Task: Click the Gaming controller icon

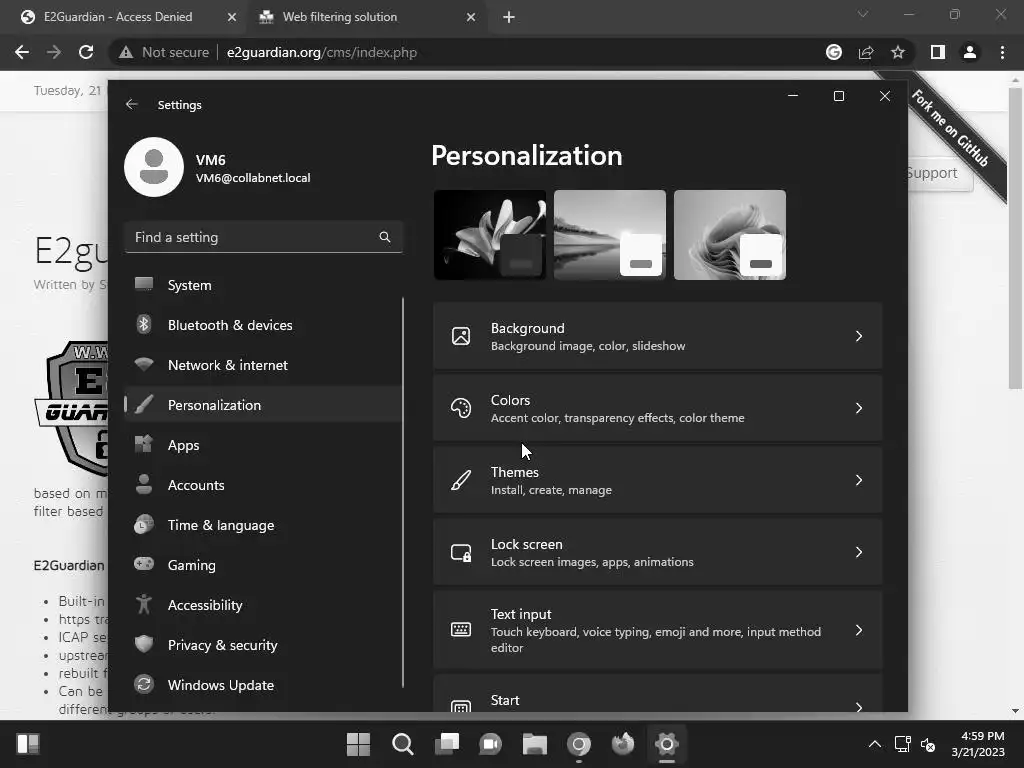Action: point(144,564)
